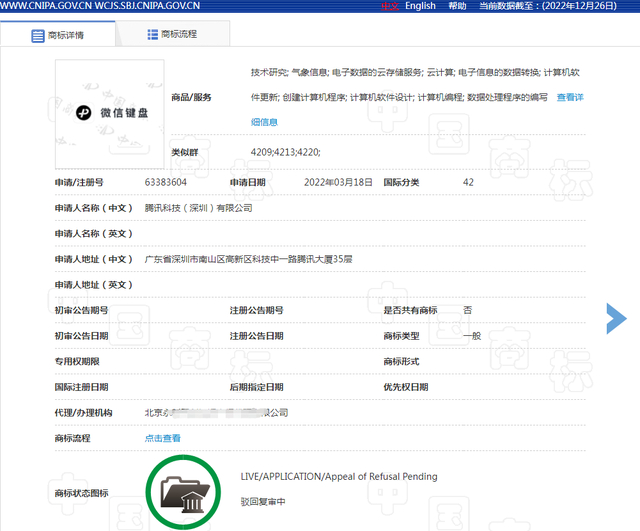Select international class value 42
Image resolution: width=640 pixels, height=531 pixels.
coord(468,182)
